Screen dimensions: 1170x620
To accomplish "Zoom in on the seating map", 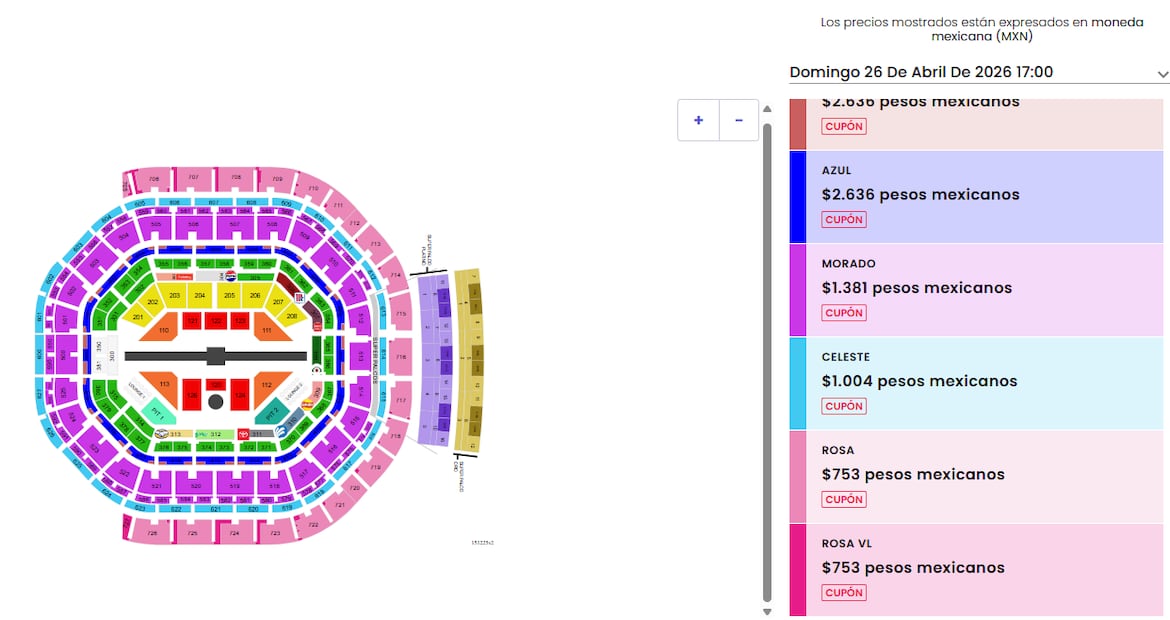I will pos(697,119).
